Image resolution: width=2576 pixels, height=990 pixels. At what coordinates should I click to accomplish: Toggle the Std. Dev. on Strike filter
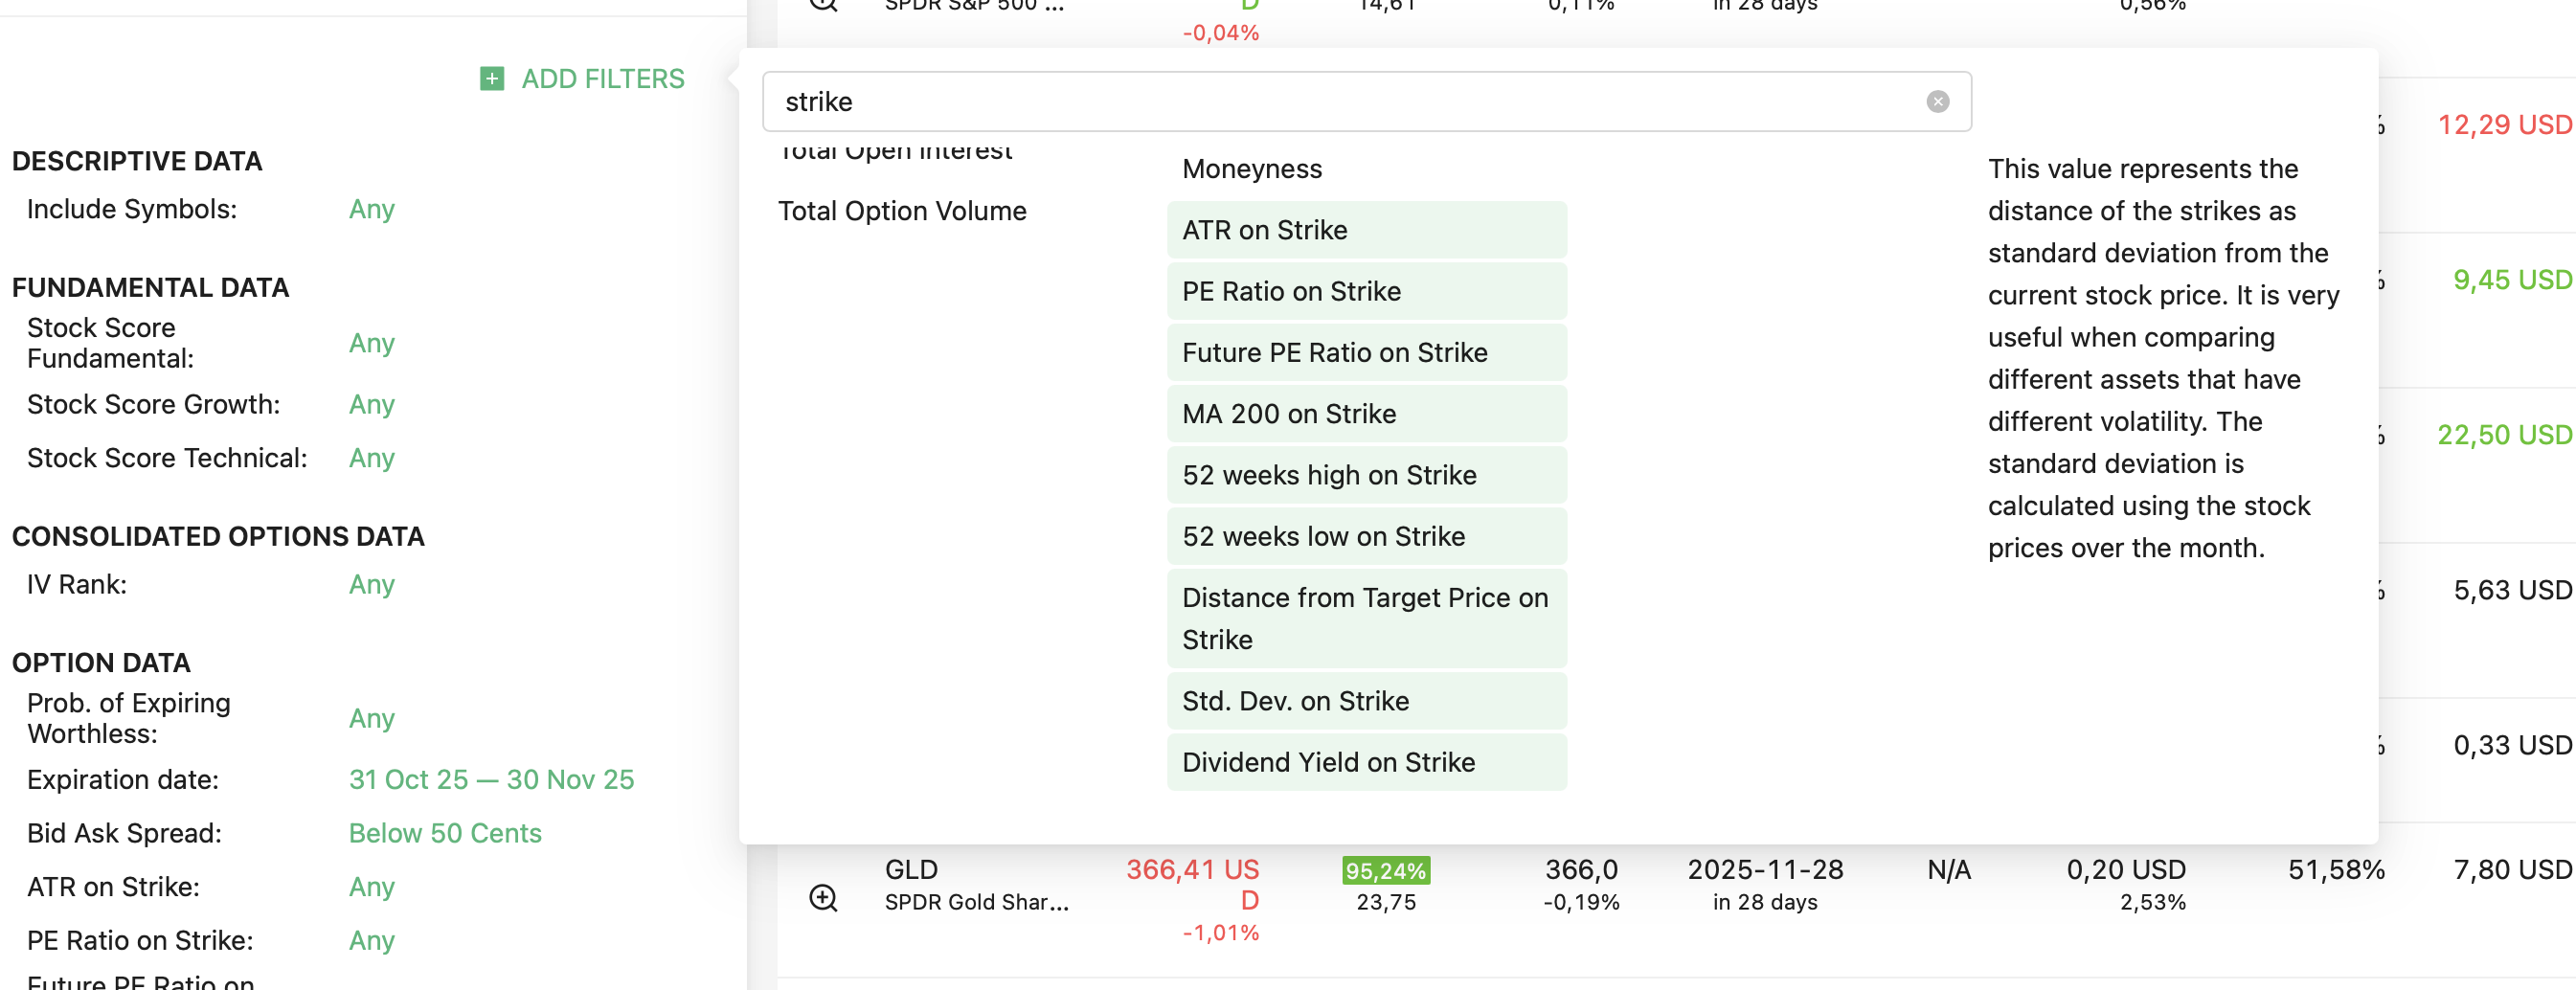tap(1365, 701)
